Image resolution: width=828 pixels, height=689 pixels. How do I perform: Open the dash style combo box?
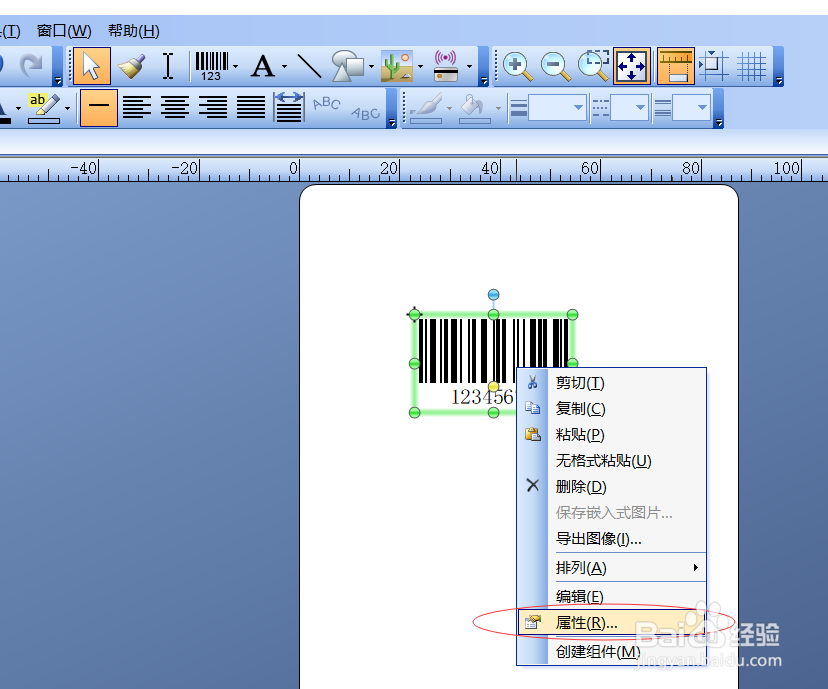pos(629,108)
